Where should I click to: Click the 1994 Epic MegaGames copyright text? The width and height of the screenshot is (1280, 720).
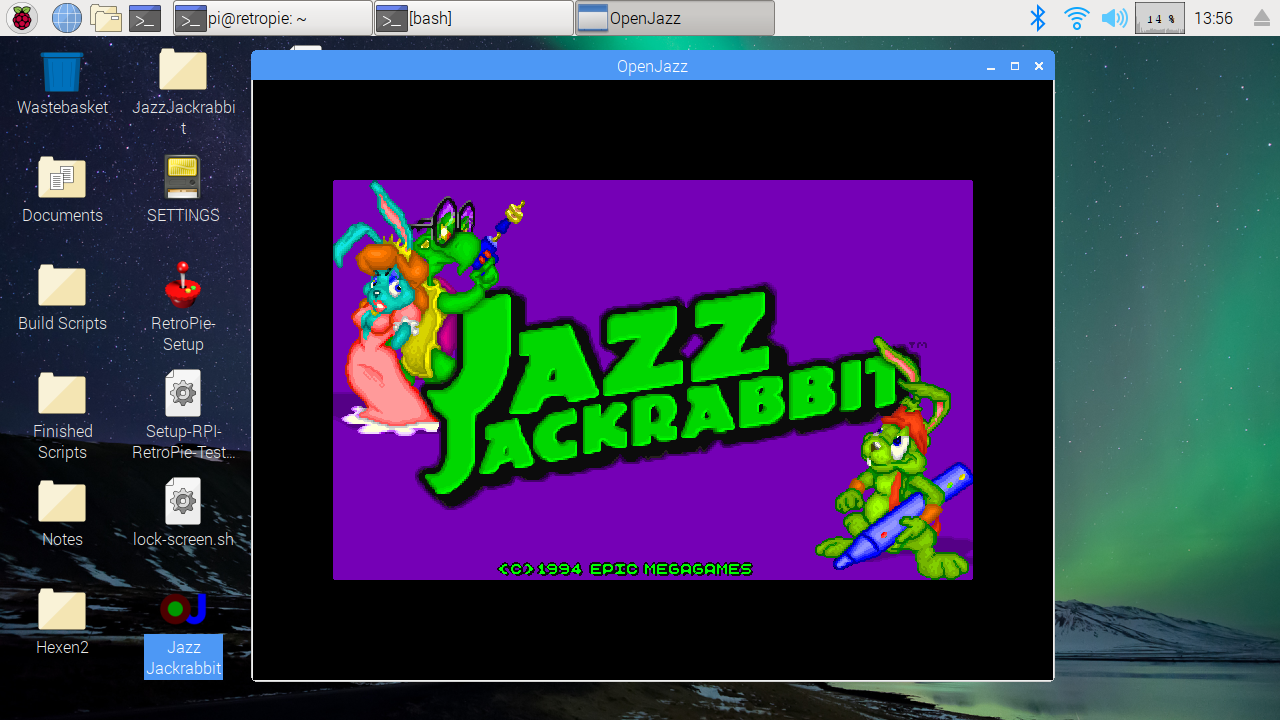[625, 569]
